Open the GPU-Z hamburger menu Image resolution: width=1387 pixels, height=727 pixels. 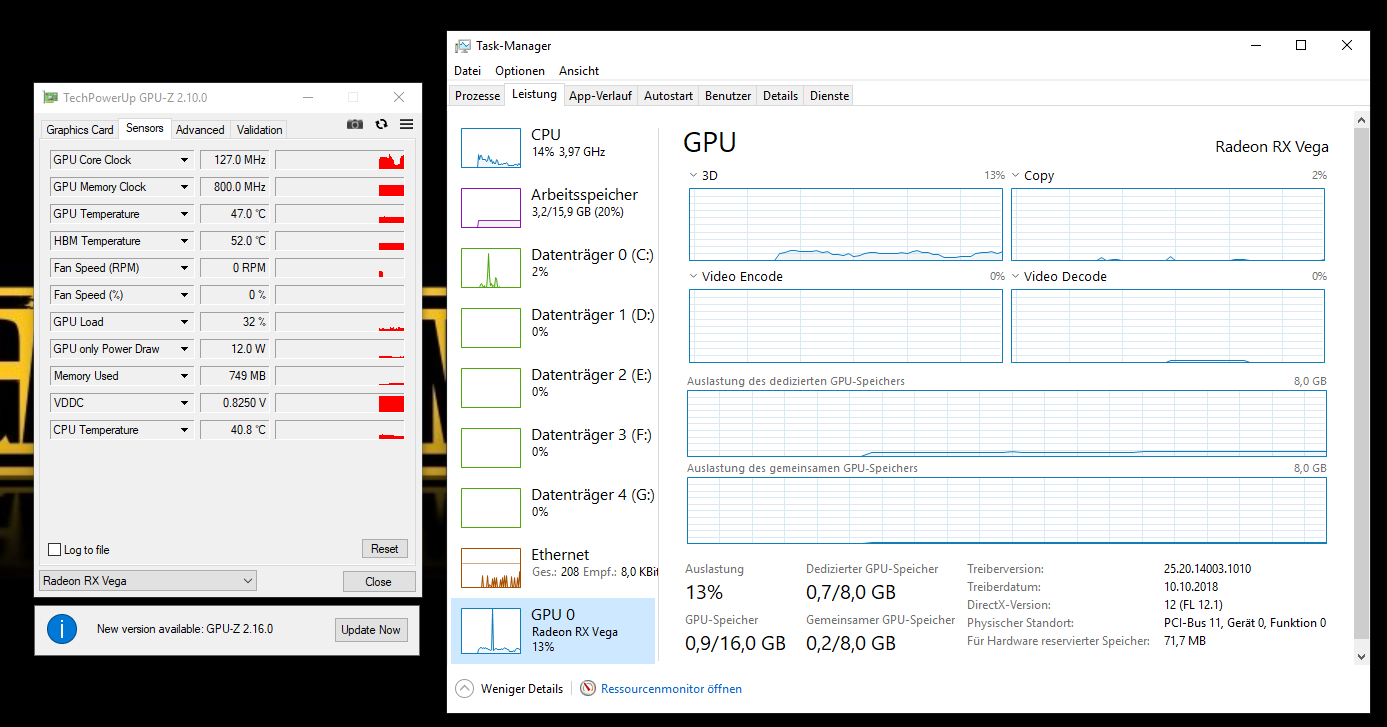[406, 124]
